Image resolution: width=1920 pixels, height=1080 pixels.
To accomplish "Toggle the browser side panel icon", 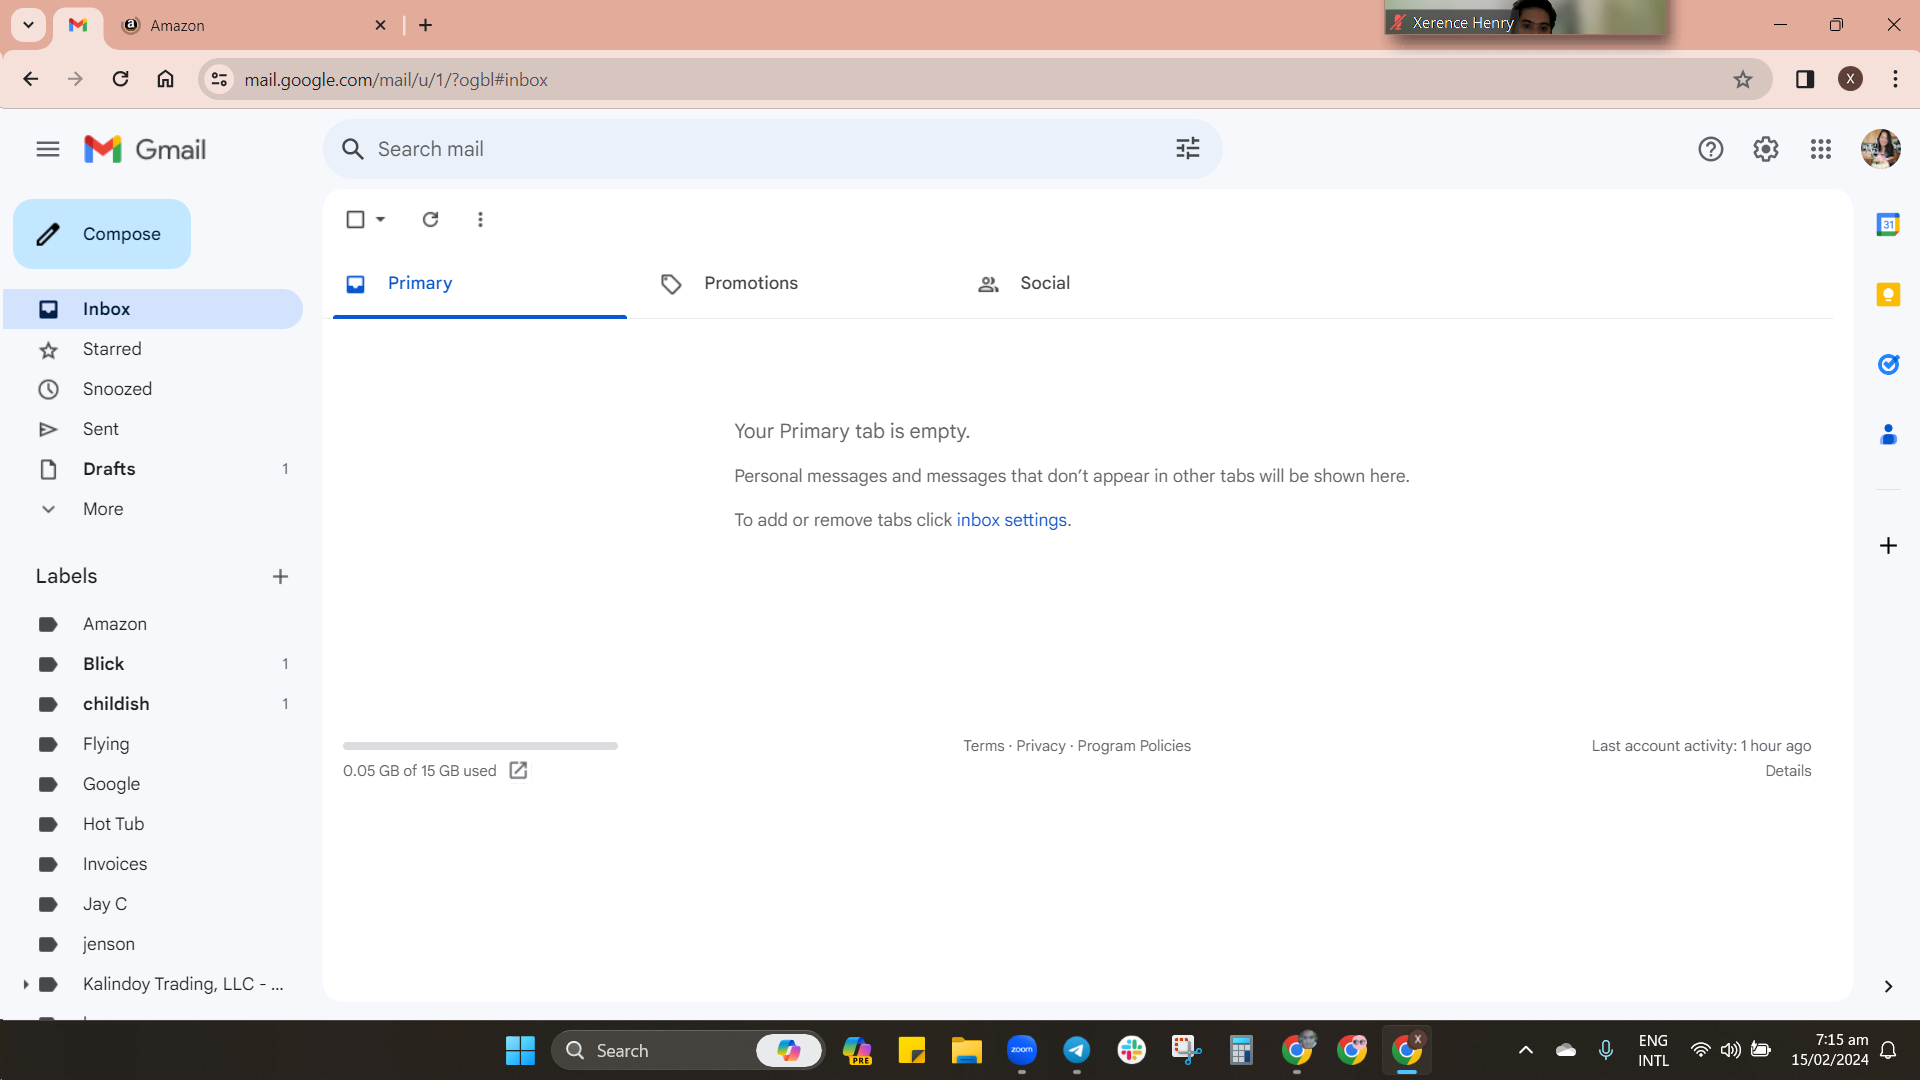I will pos(1804,79).
